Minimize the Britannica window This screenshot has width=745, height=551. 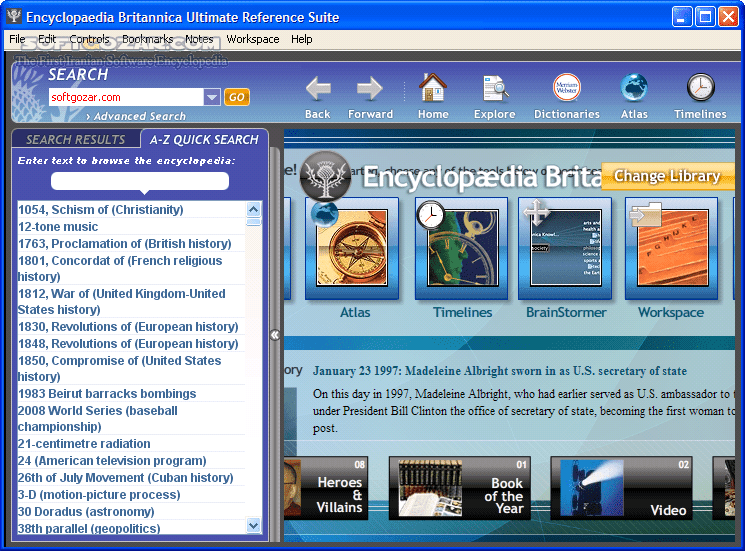681,17
